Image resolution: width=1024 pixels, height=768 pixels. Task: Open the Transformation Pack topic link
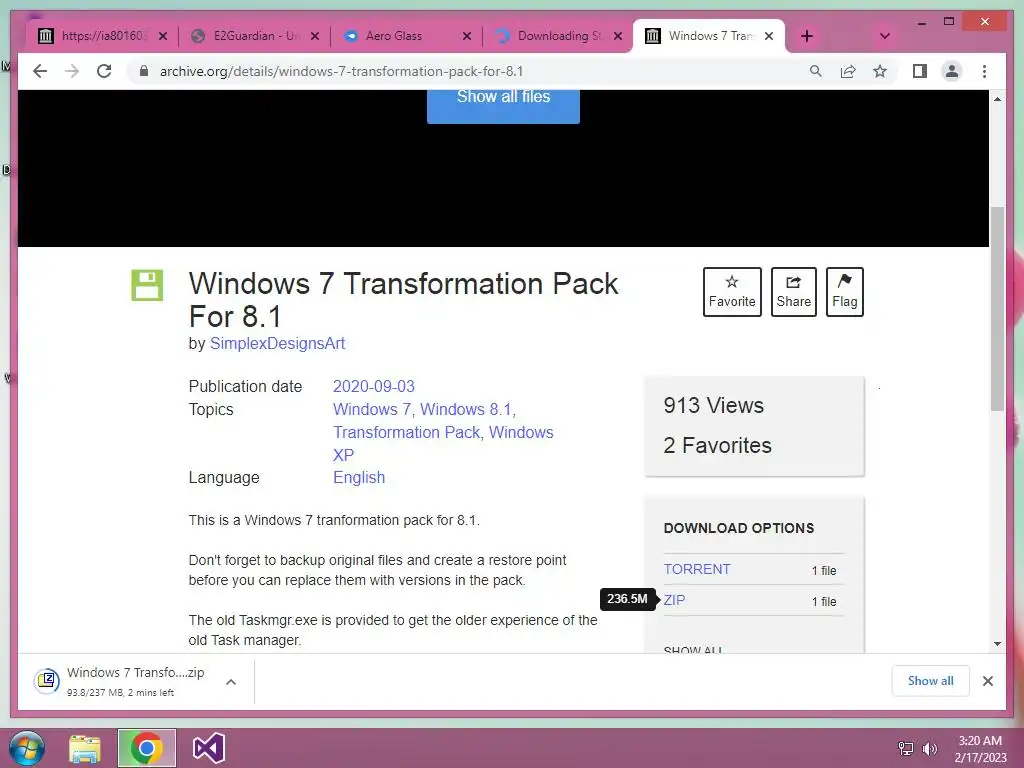tap(407, 432)
